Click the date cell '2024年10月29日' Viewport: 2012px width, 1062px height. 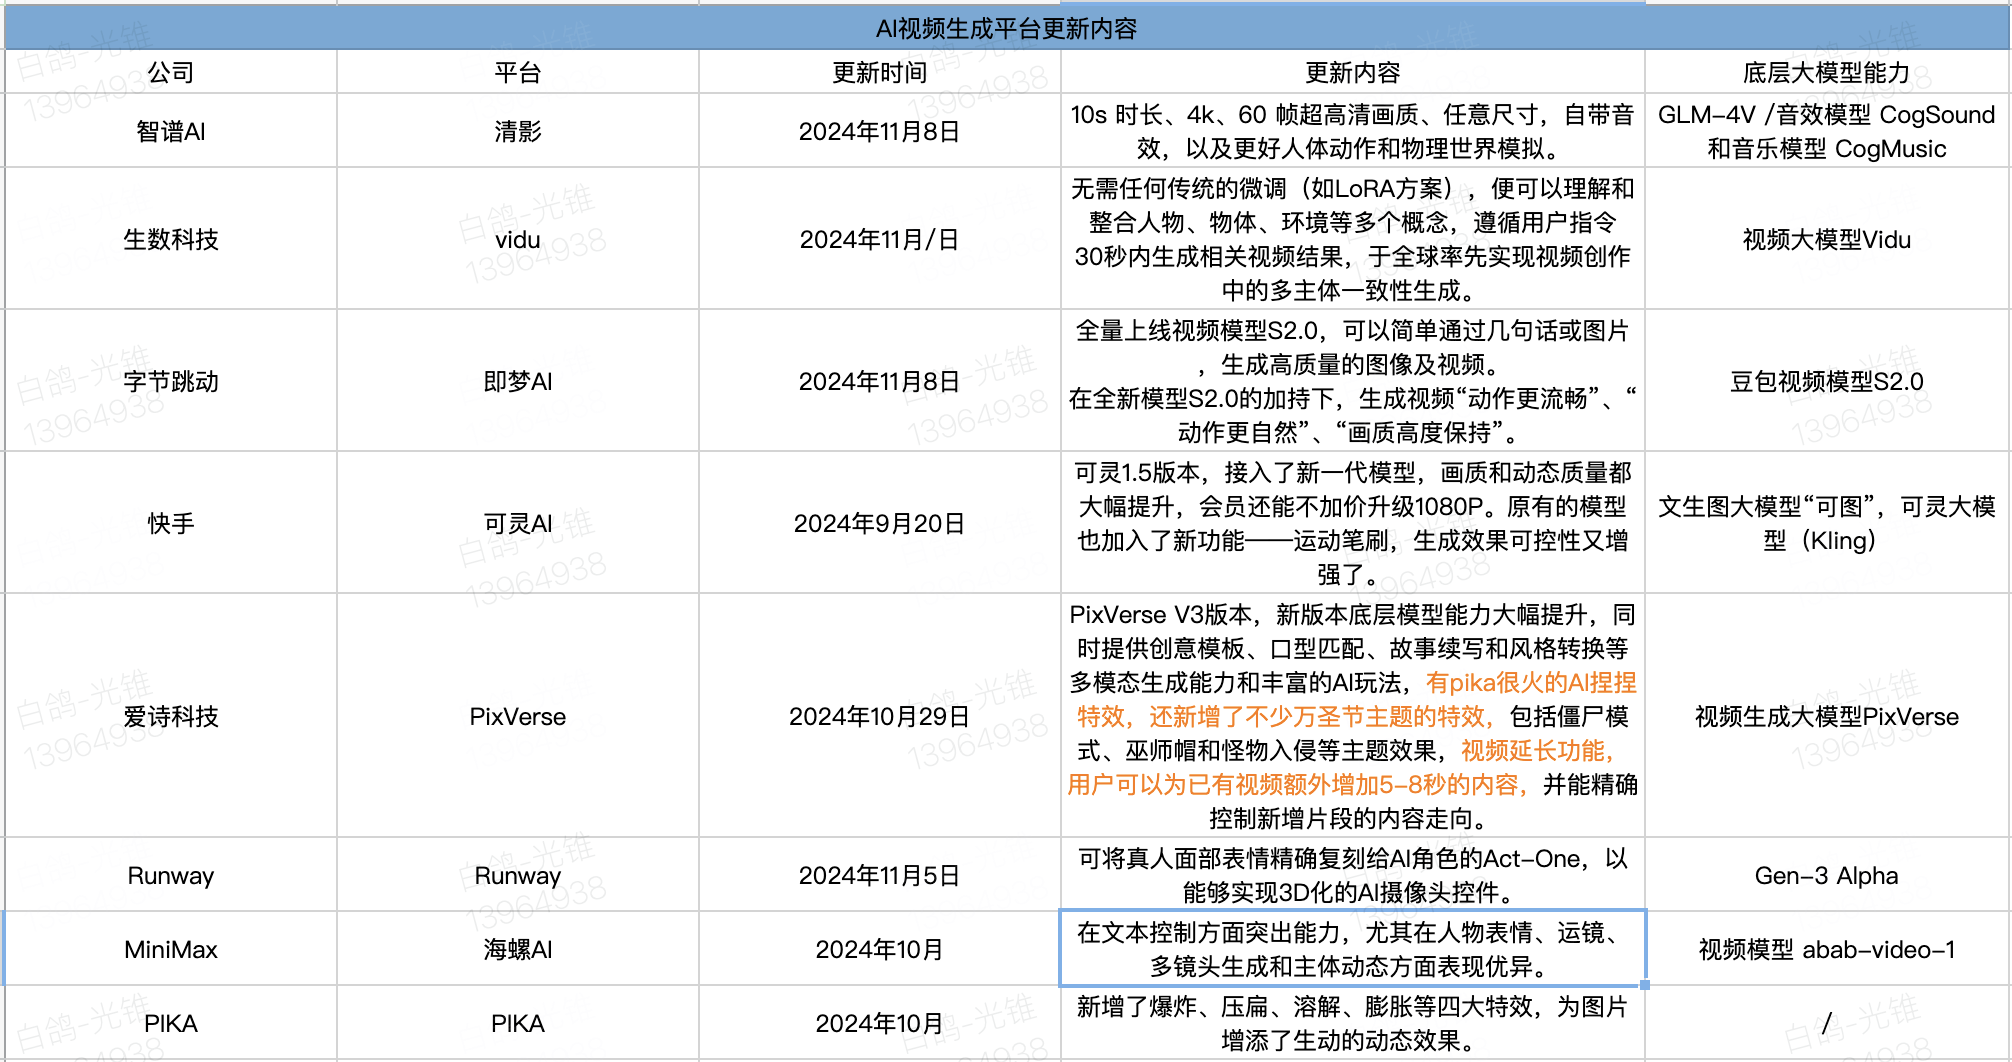click(x=880, y=716)
